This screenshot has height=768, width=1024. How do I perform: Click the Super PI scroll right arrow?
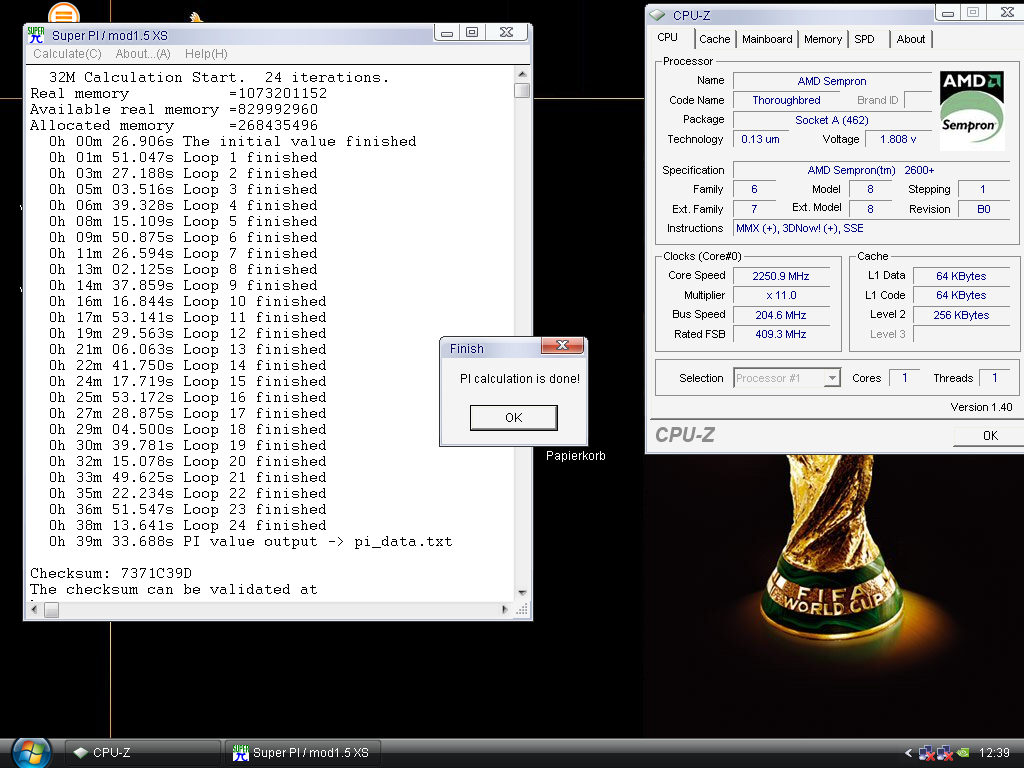click(504, 610)
